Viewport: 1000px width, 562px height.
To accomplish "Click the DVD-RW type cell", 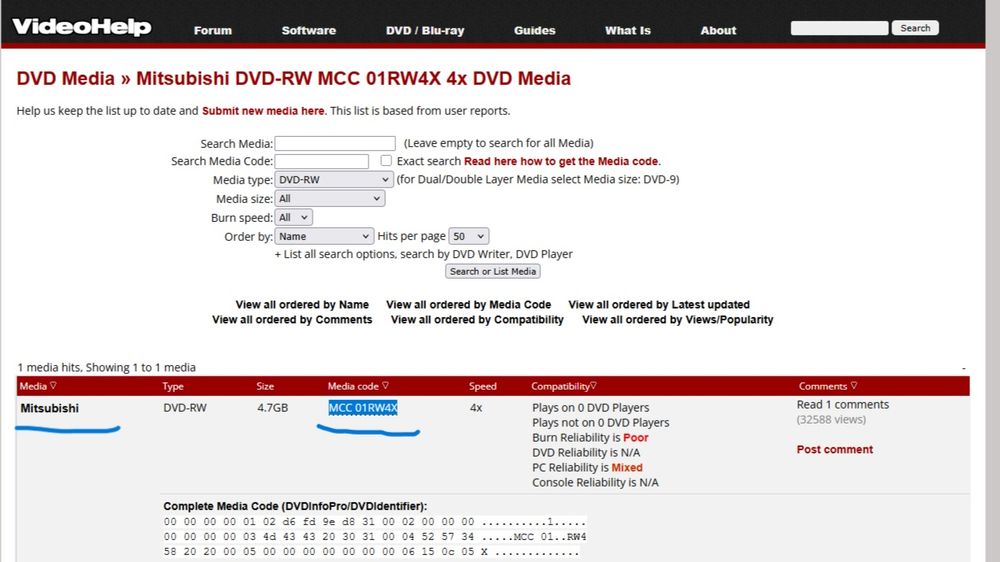I will click(185, 408).
